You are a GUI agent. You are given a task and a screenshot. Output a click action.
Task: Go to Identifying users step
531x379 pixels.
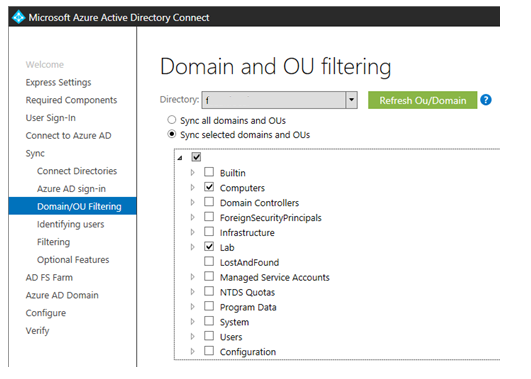tap(70, 224)
